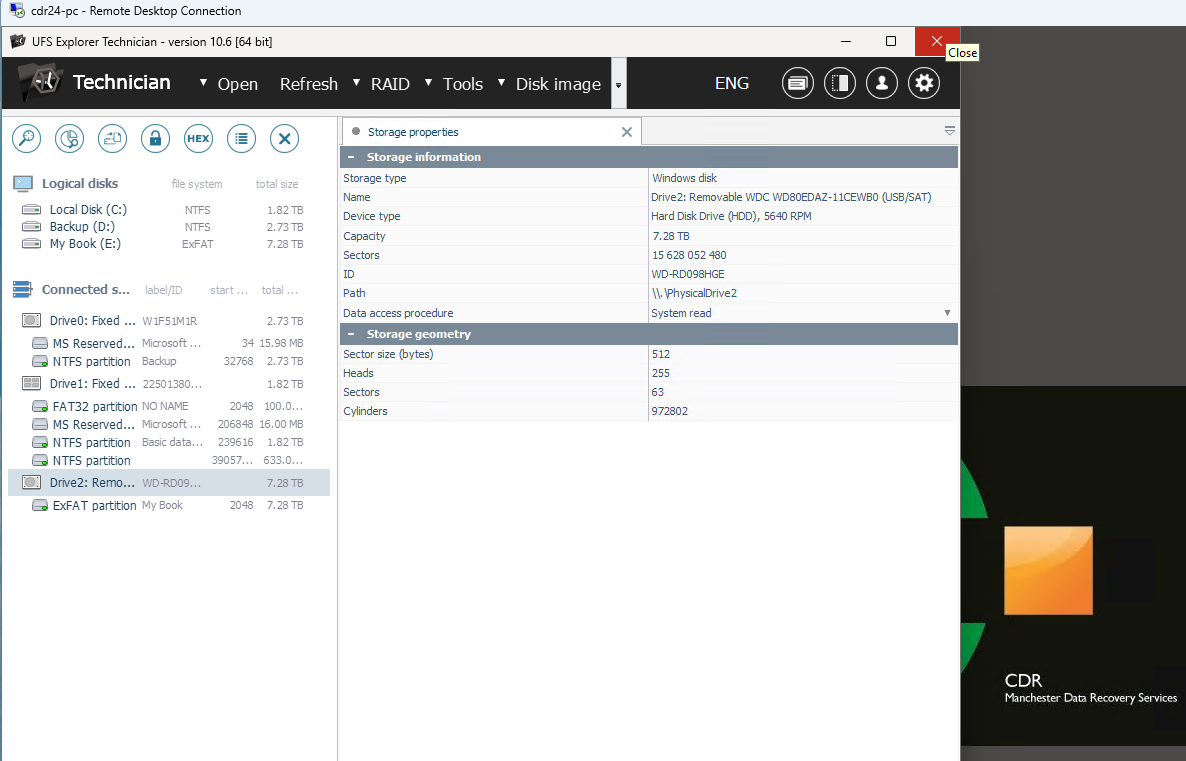
Task: Open the user account icon
Action: coord(882,83)
